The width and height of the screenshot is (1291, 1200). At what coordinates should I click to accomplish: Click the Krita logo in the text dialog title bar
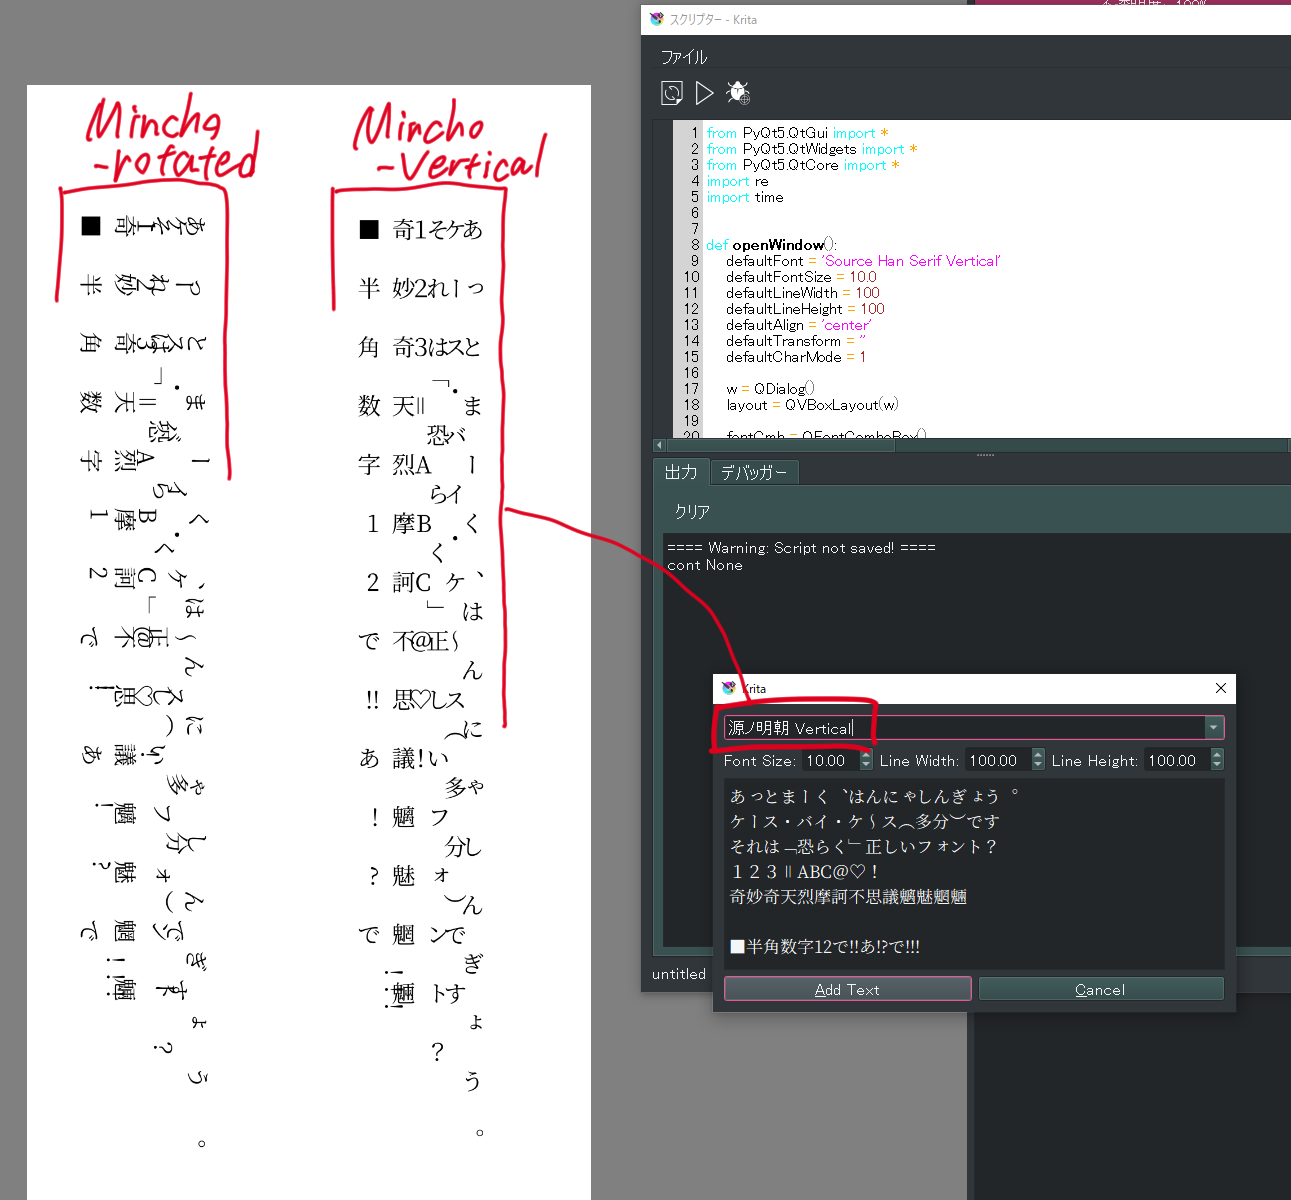[x=728, y=688]
